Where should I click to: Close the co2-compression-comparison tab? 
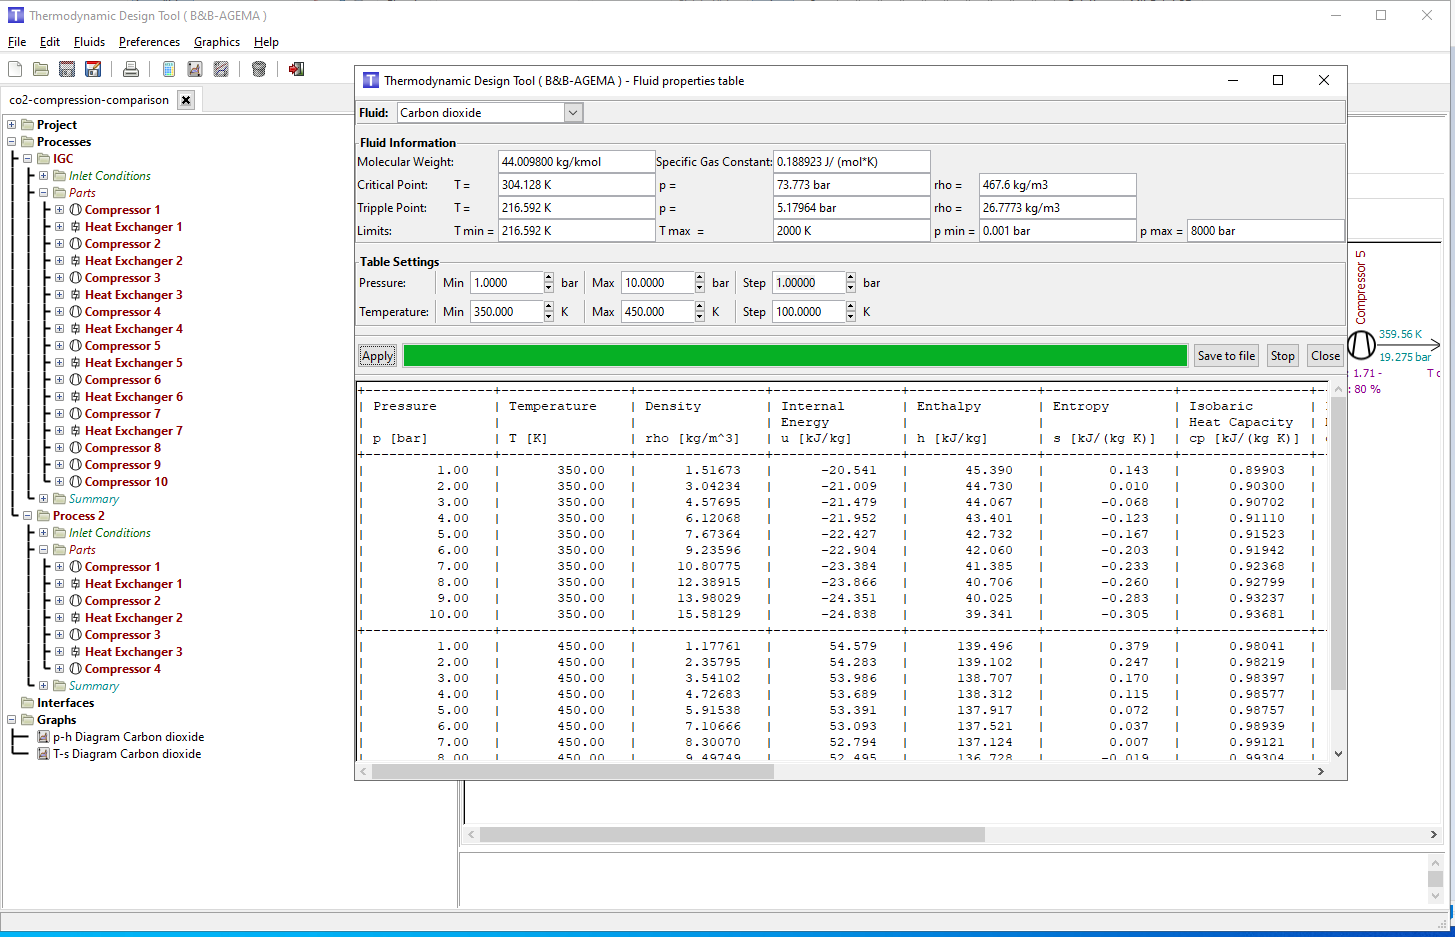[x=186, y=100]
